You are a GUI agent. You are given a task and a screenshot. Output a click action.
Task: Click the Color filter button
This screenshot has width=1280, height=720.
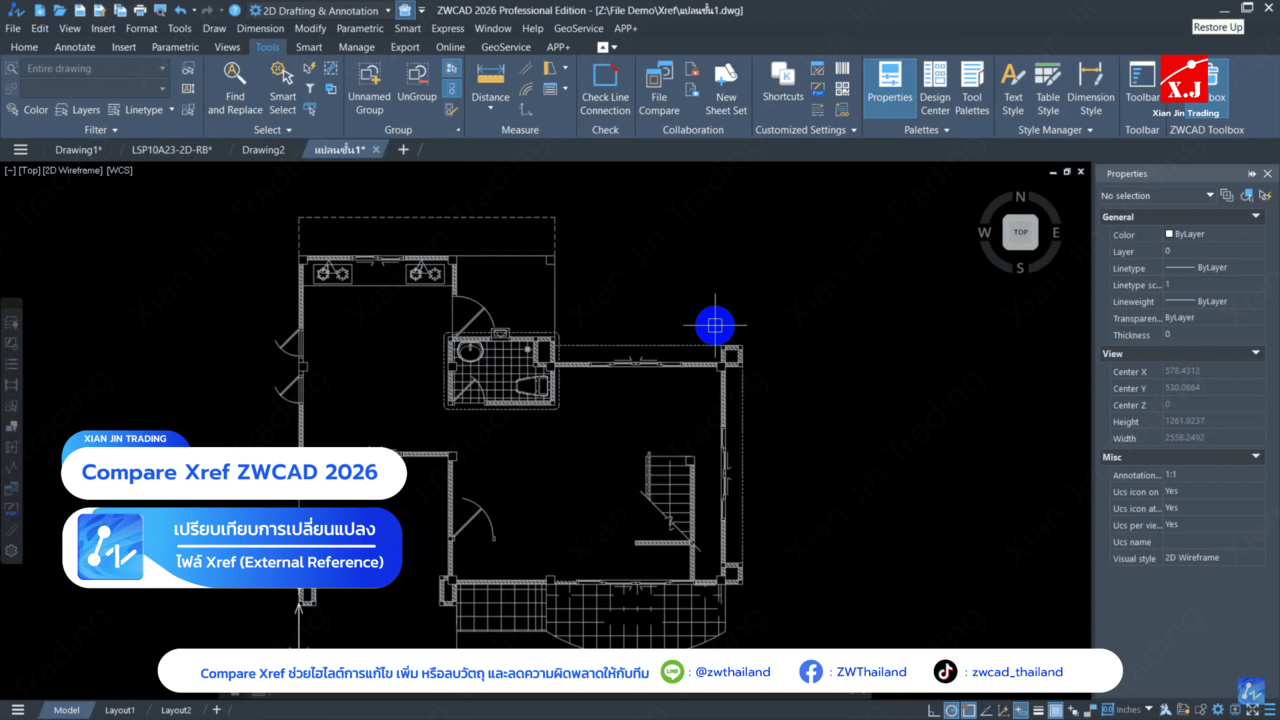(27, 110)
